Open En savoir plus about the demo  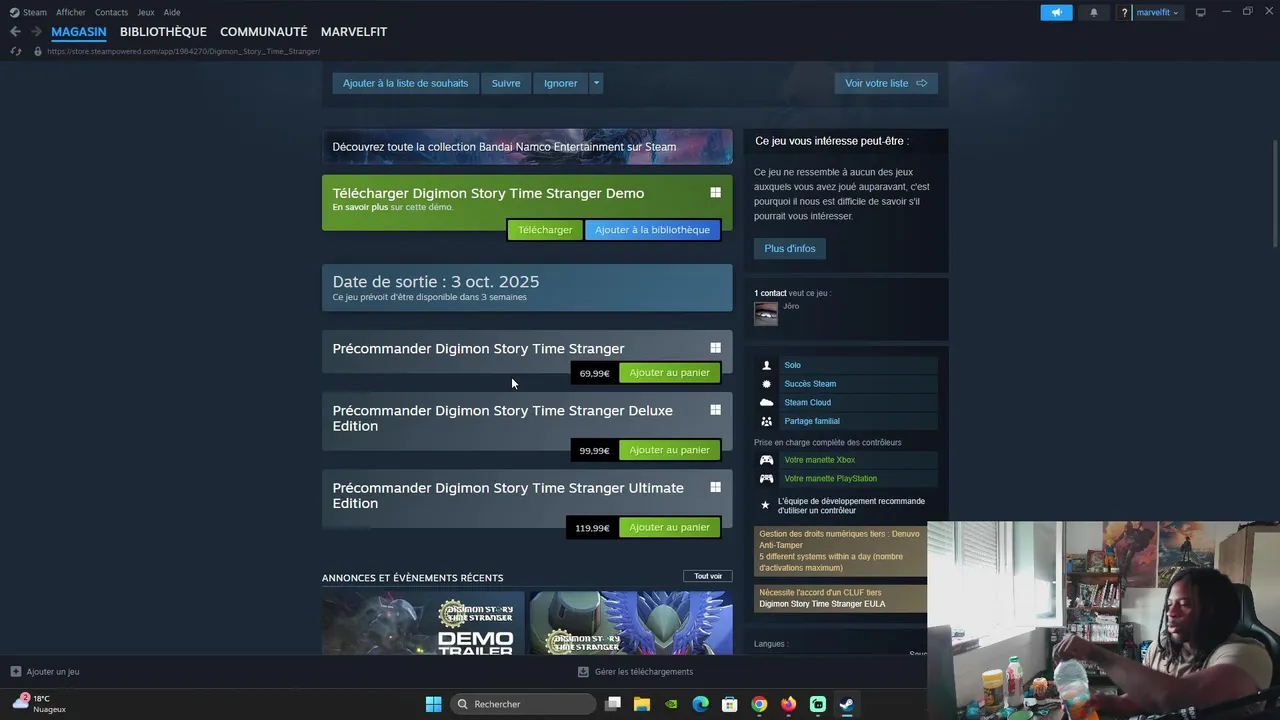click(360, 207)
